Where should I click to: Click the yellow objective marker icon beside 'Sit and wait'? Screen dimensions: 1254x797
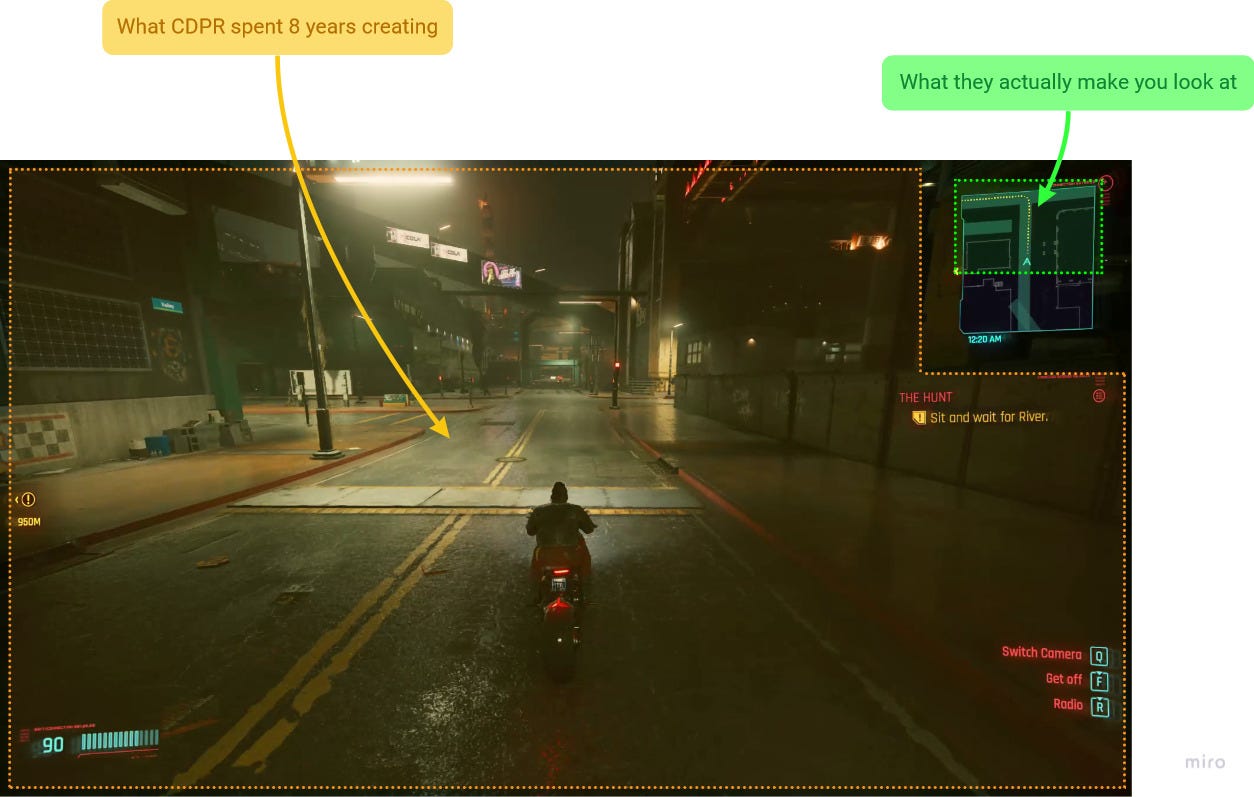click(x=919, y=418)
